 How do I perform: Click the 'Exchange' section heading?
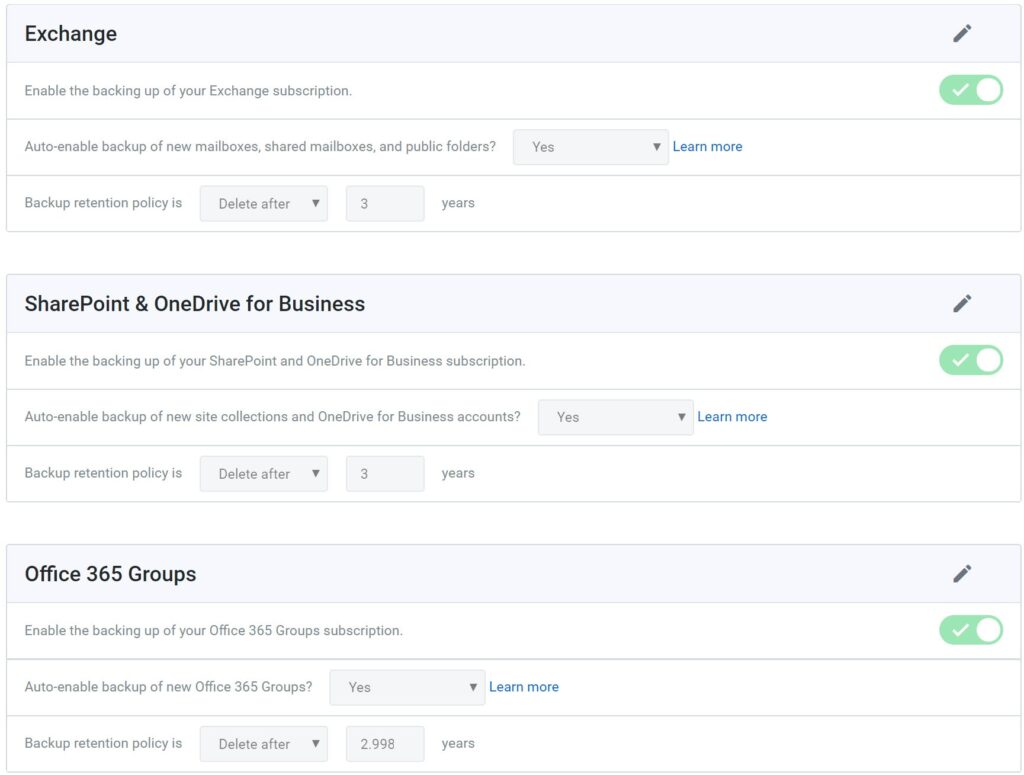tap(71, 34)
